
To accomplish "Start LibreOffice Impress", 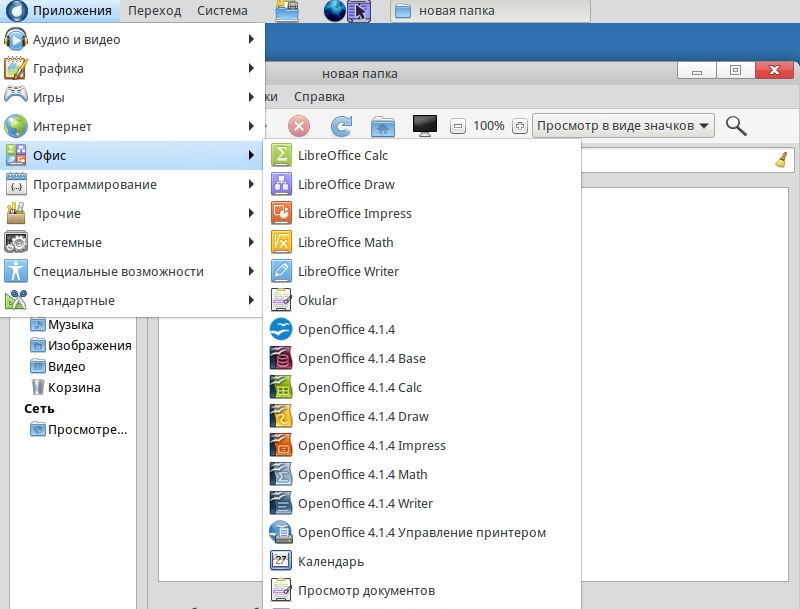I will click(x=421, y=213).
